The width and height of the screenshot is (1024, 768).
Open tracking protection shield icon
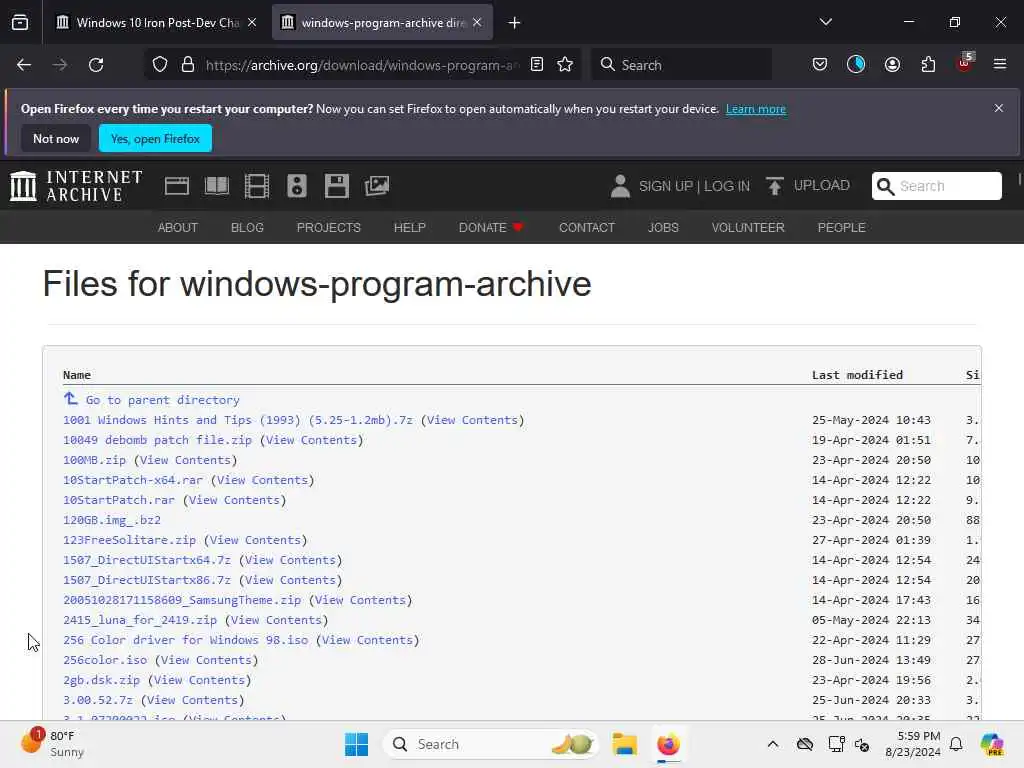click(160, 65)
